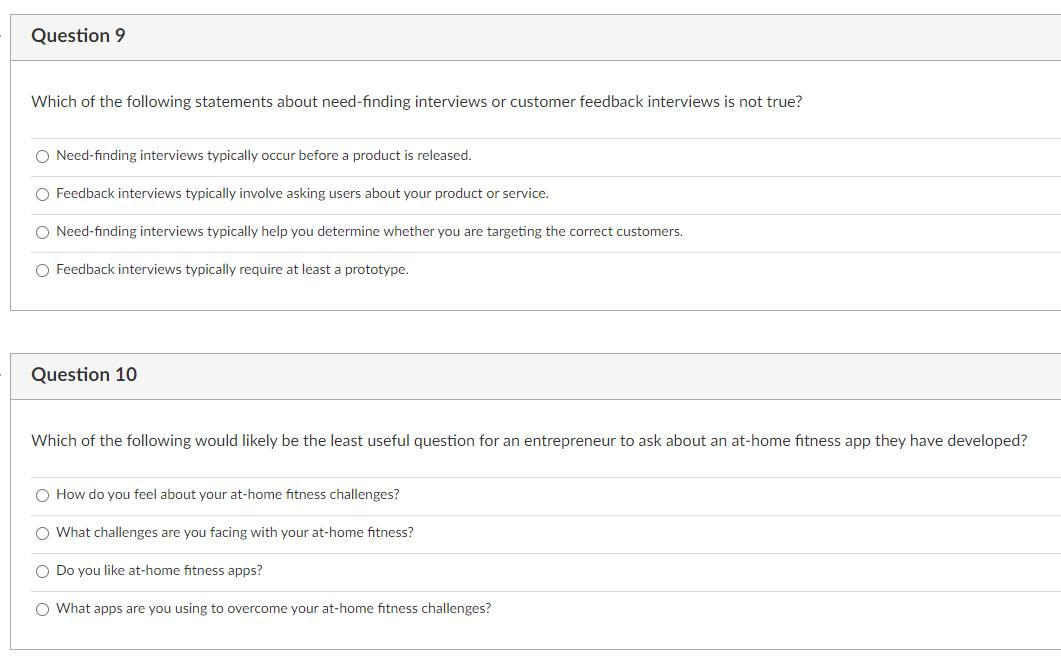
Task: Select 'How do you feel about your at-home fitness challenges?'
Action: click(42, 495)
